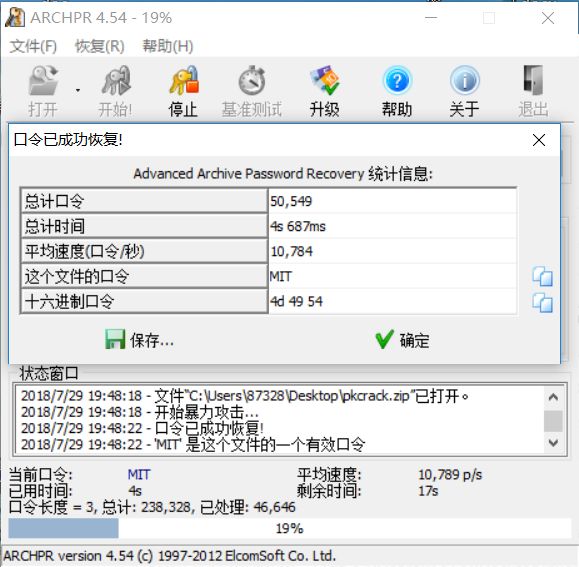Click the 19:48:22 口令已成功恢复! log line
Viewport: 579px width, 567px height.
point(142,428)
